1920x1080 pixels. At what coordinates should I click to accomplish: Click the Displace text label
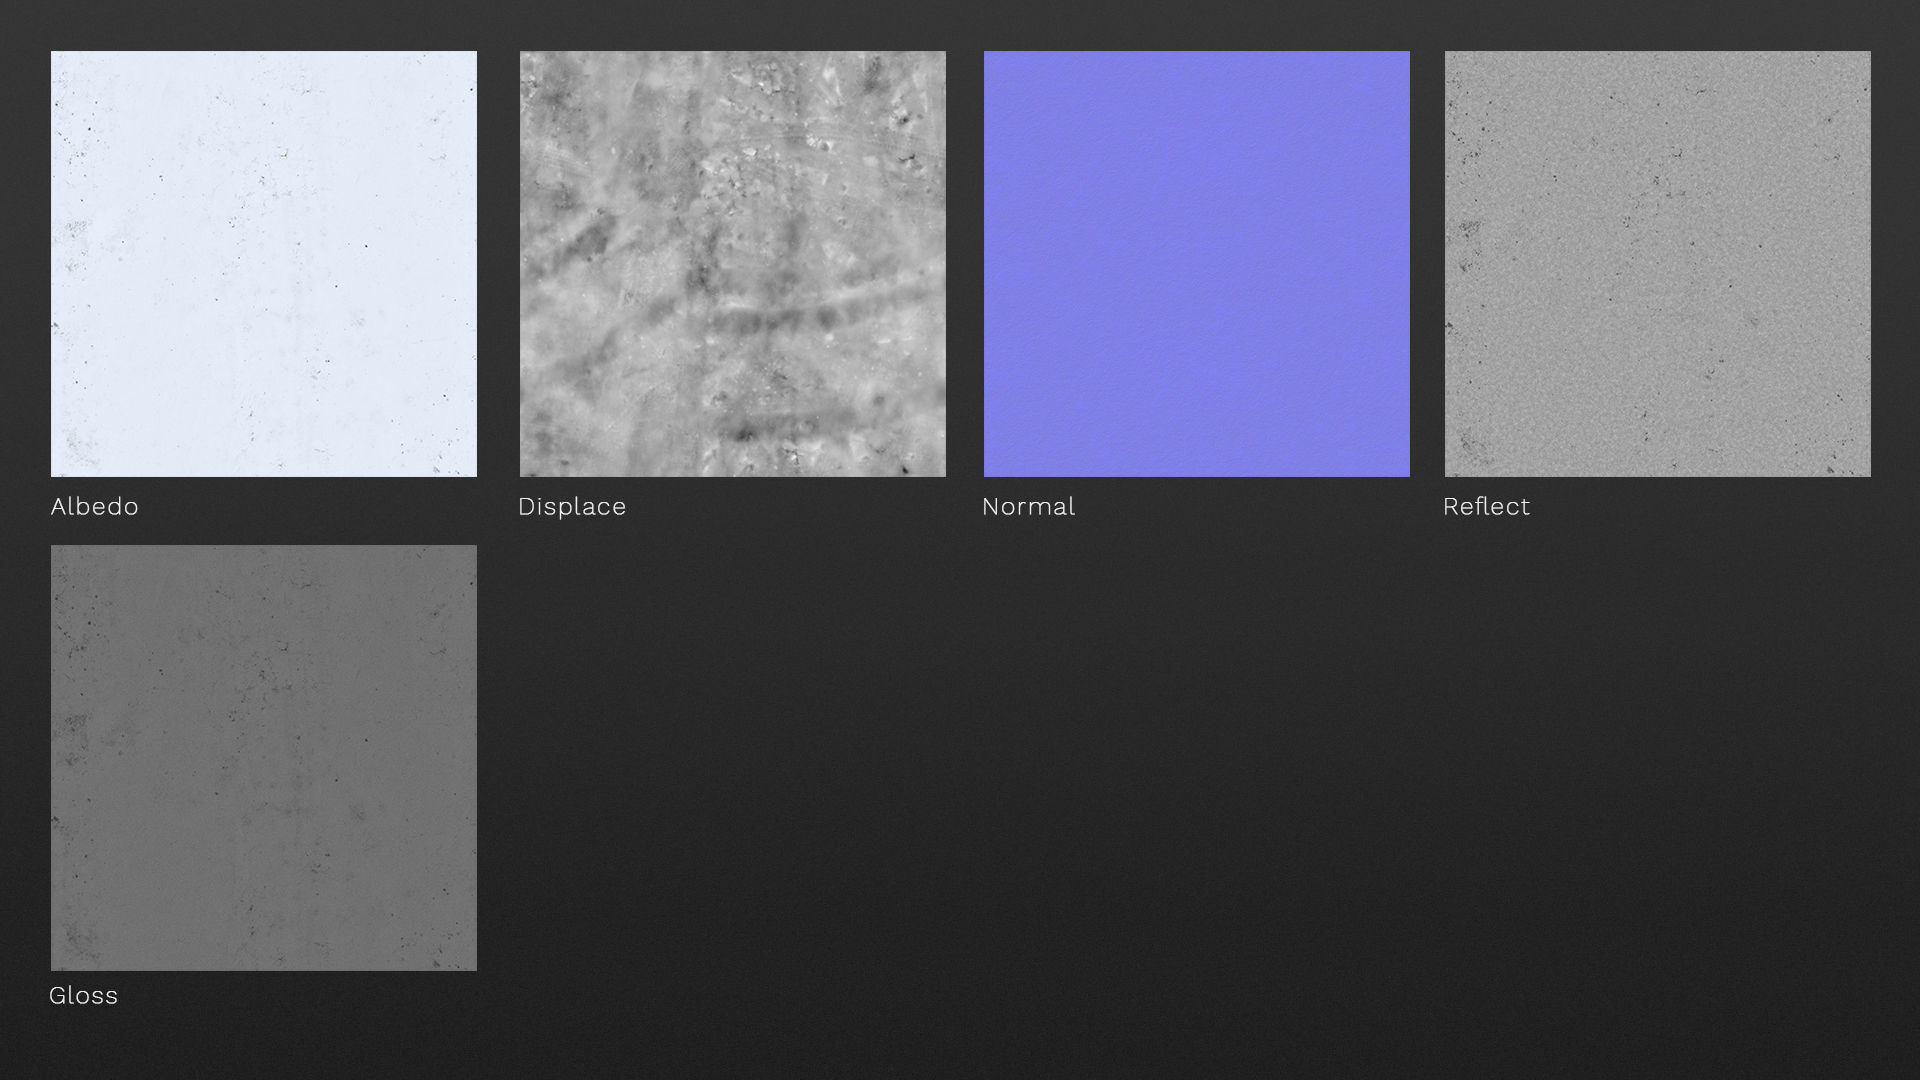coord(572,507)
